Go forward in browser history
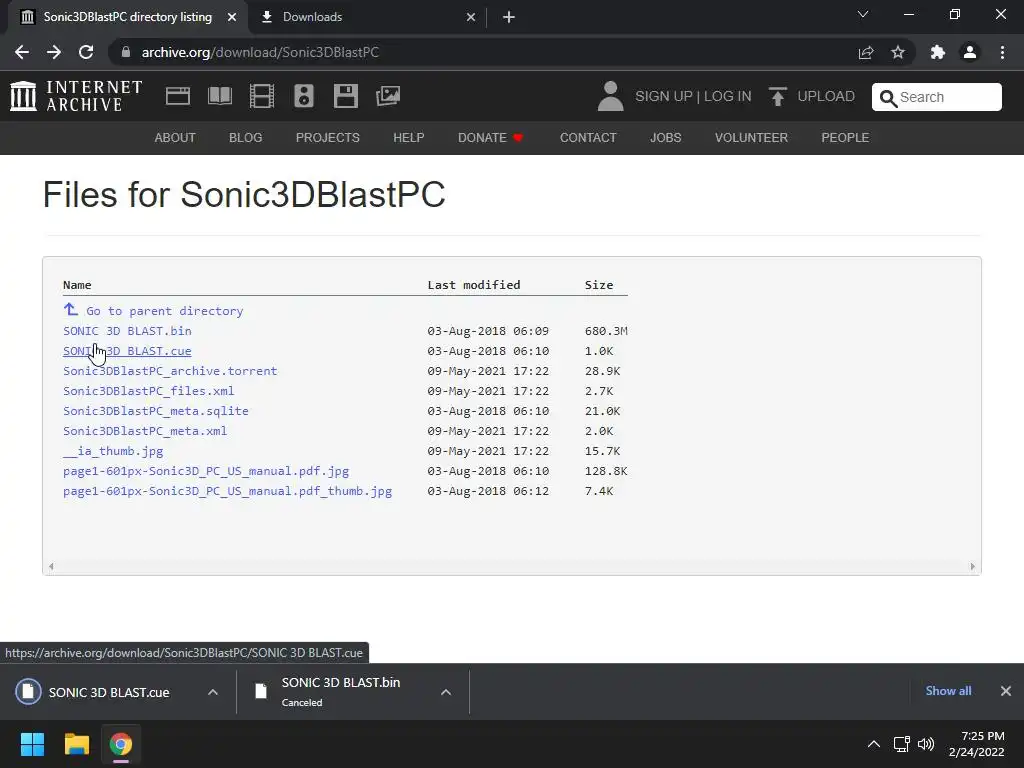The height and width of the screenshot is (768, 1024). point(54,52)
